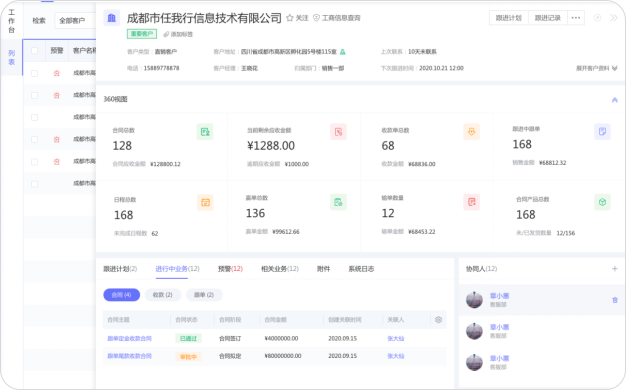The height and width of the screenshot is (390, 627).
Task: Open the three-dot more actions menu
Action: coord(576,18)
